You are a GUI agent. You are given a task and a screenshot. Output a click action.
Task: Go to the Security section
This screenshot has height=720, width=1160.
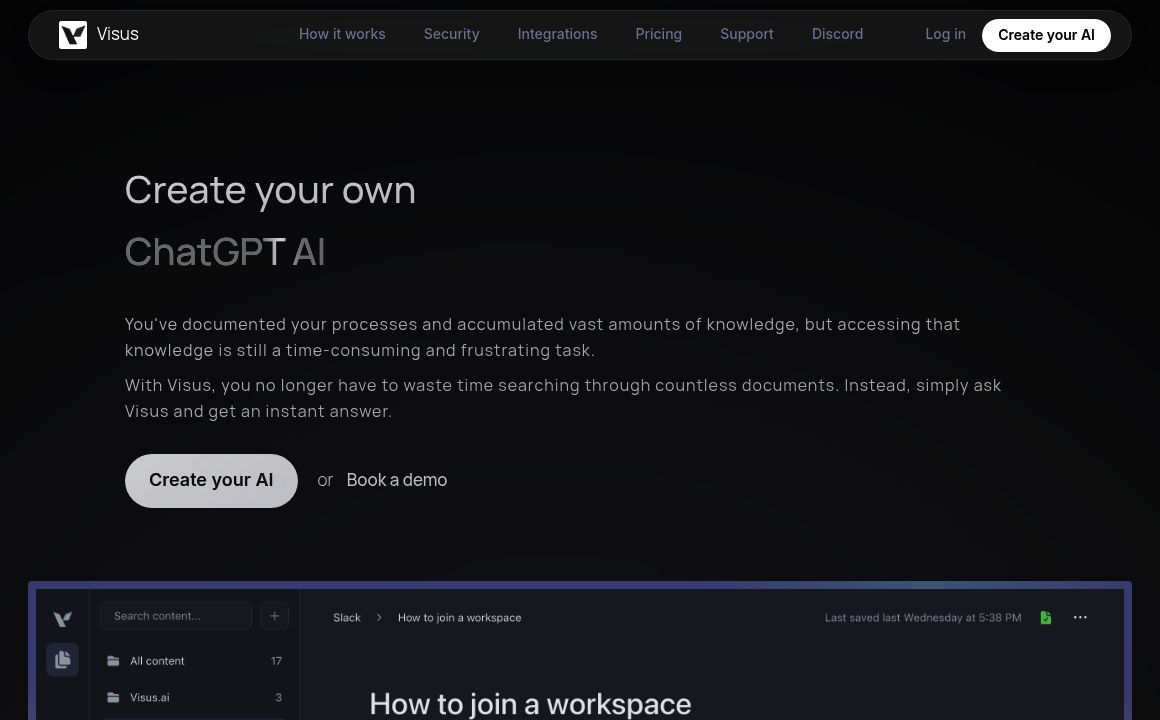[451, 34]
